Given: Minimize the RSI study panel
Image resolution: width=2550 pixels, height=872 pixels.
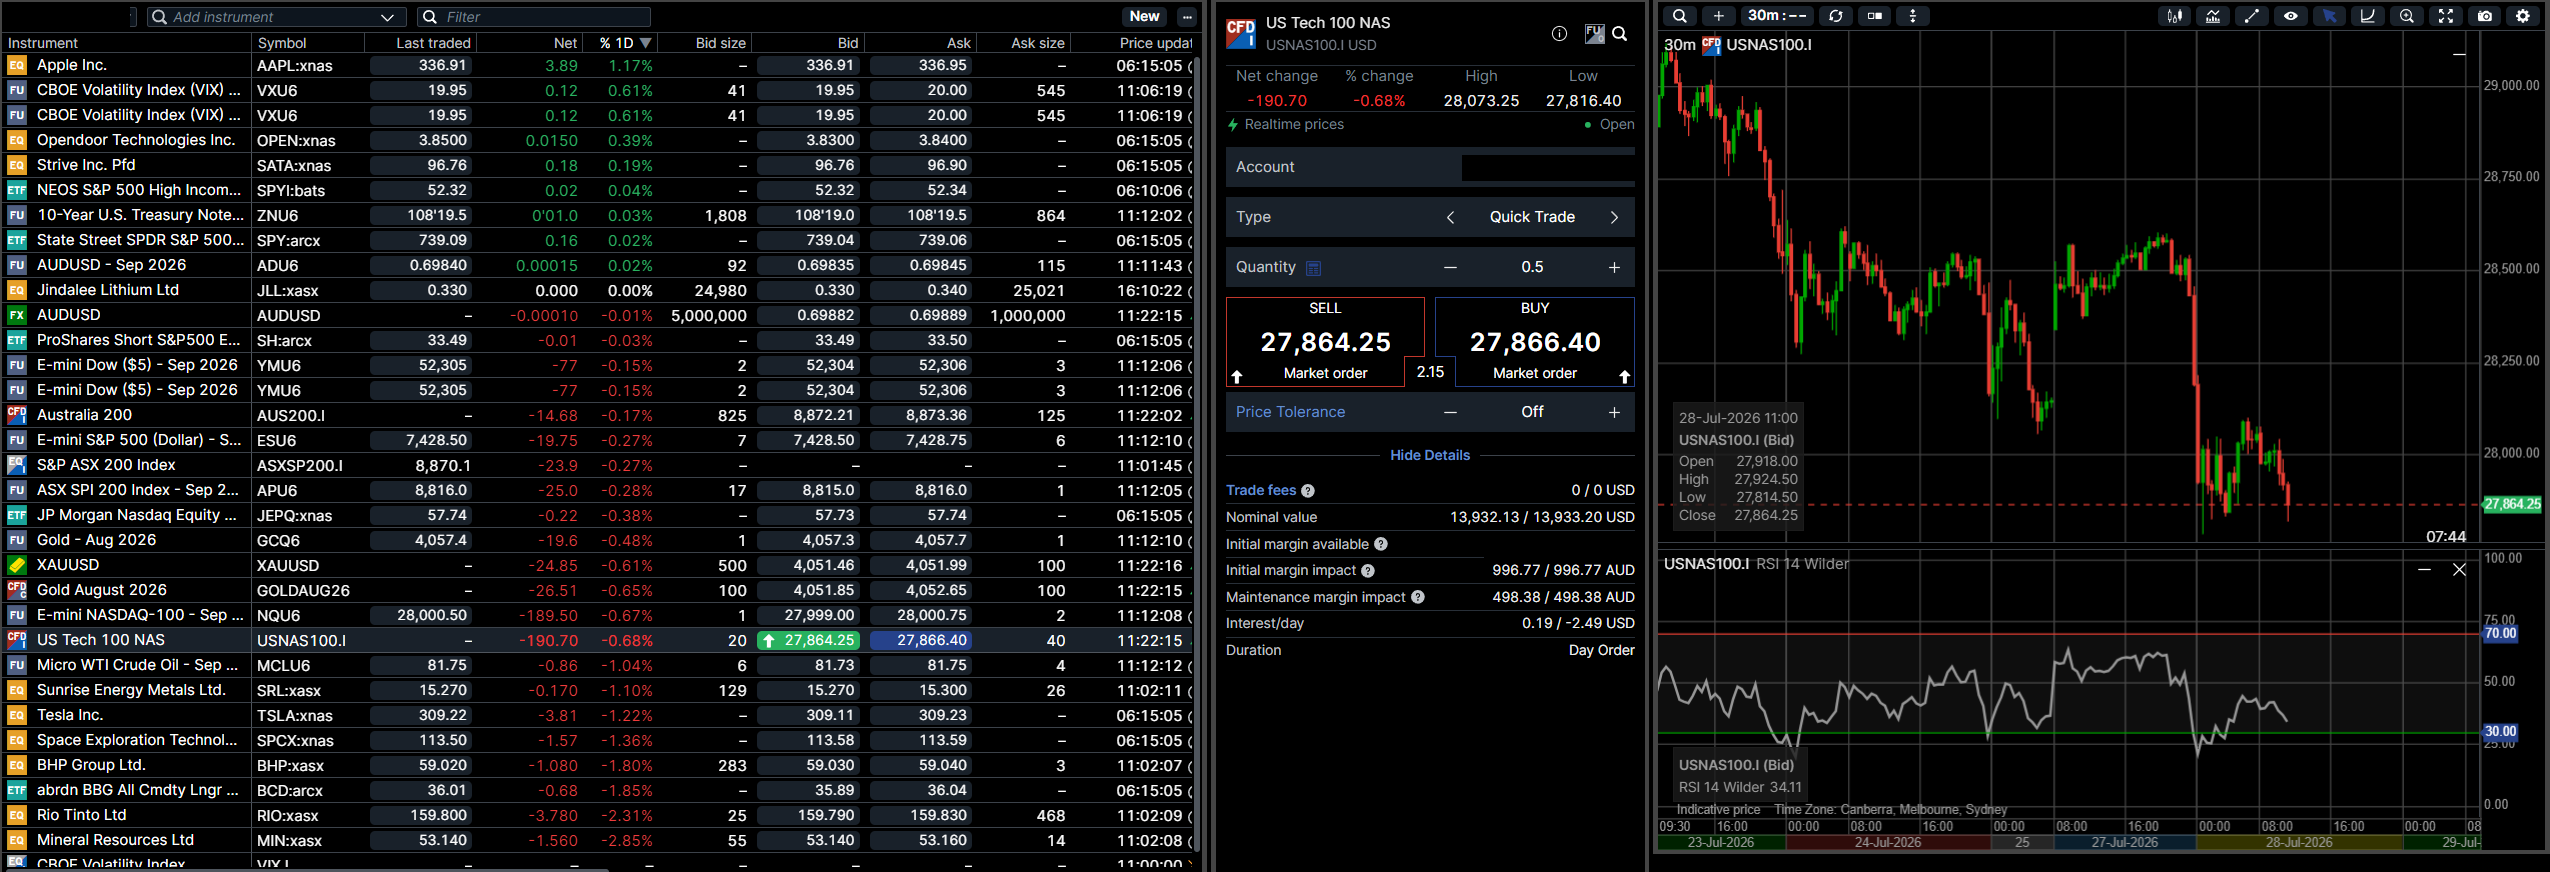Looking at the screenshot, I should (2424, 570).
